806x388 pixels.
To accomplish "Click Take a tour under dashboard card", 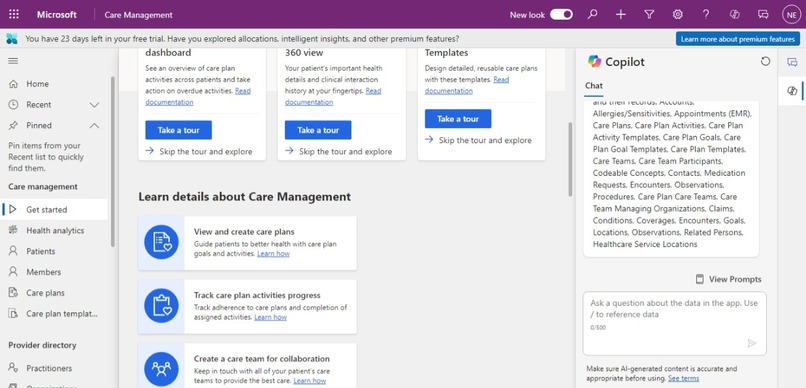I will tap(178, 130).
